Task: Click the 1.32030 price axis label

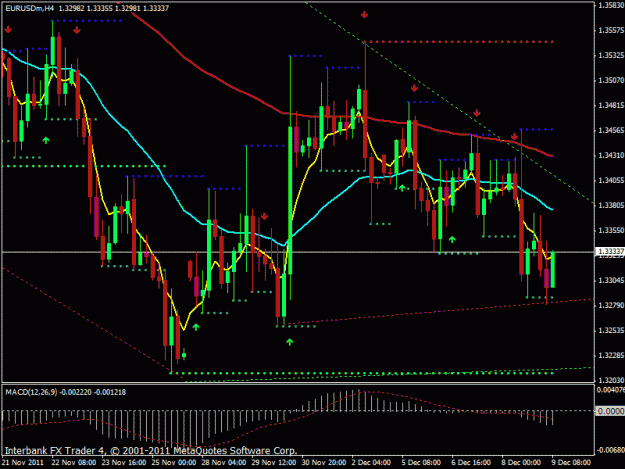Action: coord(611,380)
